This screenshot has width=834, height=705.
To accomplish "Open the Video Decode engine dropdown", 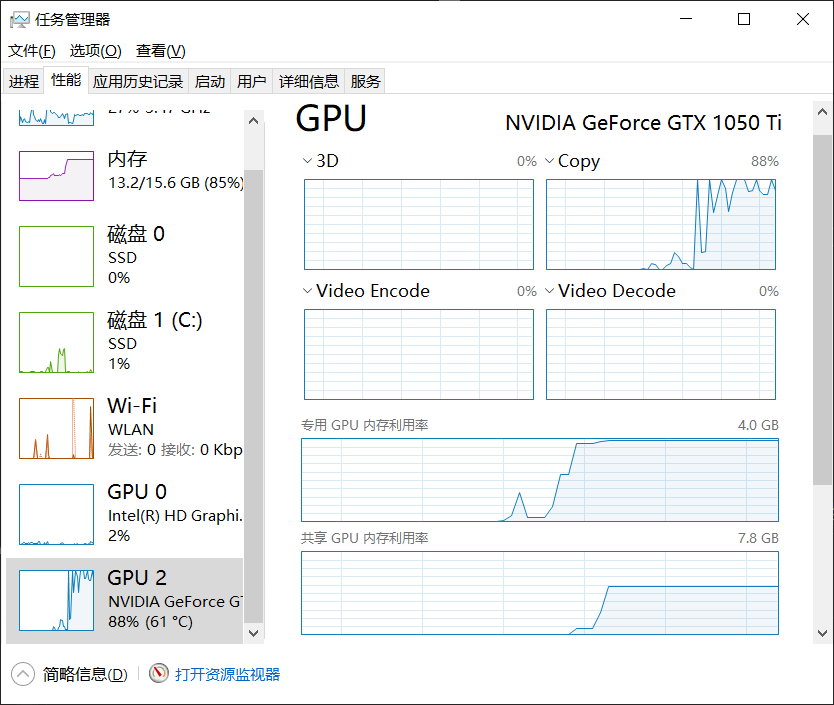I will (550, 290).
